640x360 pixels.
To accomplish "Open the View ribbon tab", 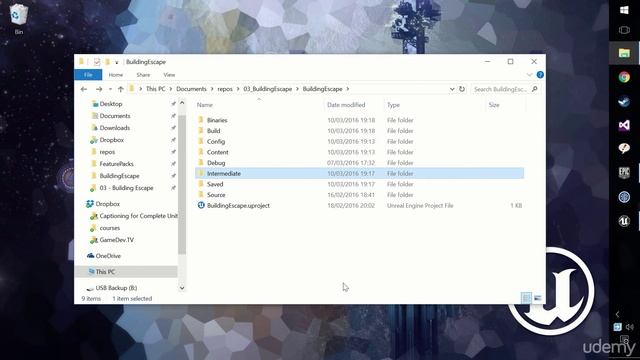I will pyautogui.click(x=169, y=75).
